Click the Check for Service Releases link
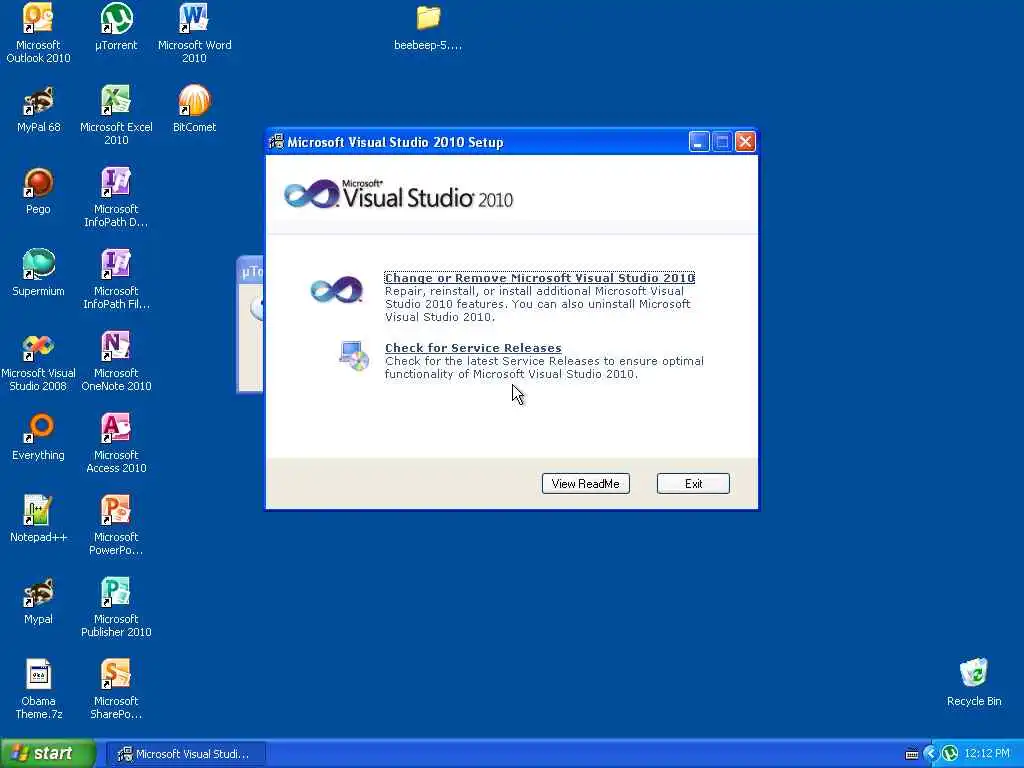1024x768 pixels. click(x=473, y=348)
